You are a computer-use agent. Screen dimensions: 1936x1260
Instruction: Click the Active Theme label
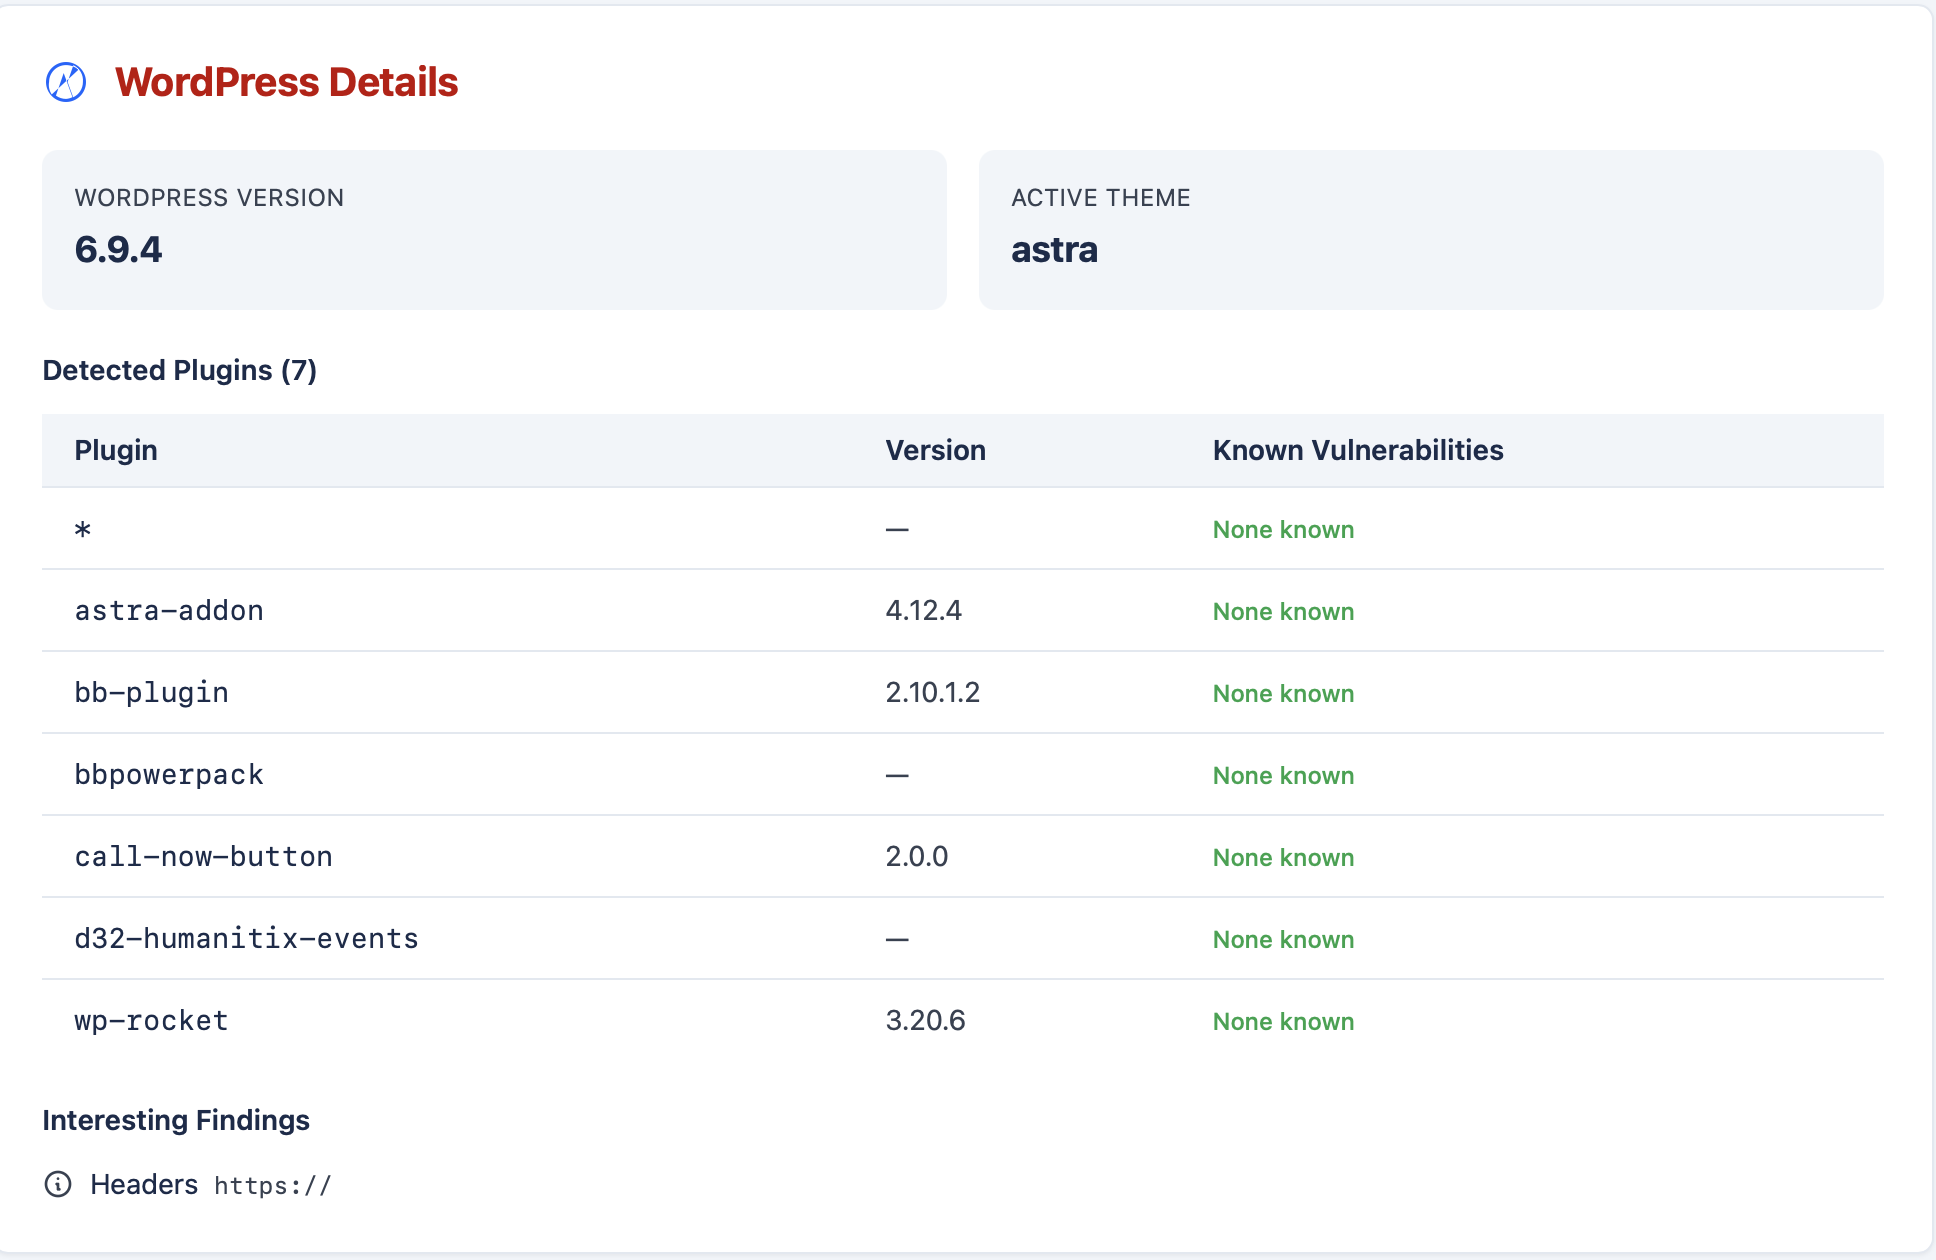(x=1100, y=198)
